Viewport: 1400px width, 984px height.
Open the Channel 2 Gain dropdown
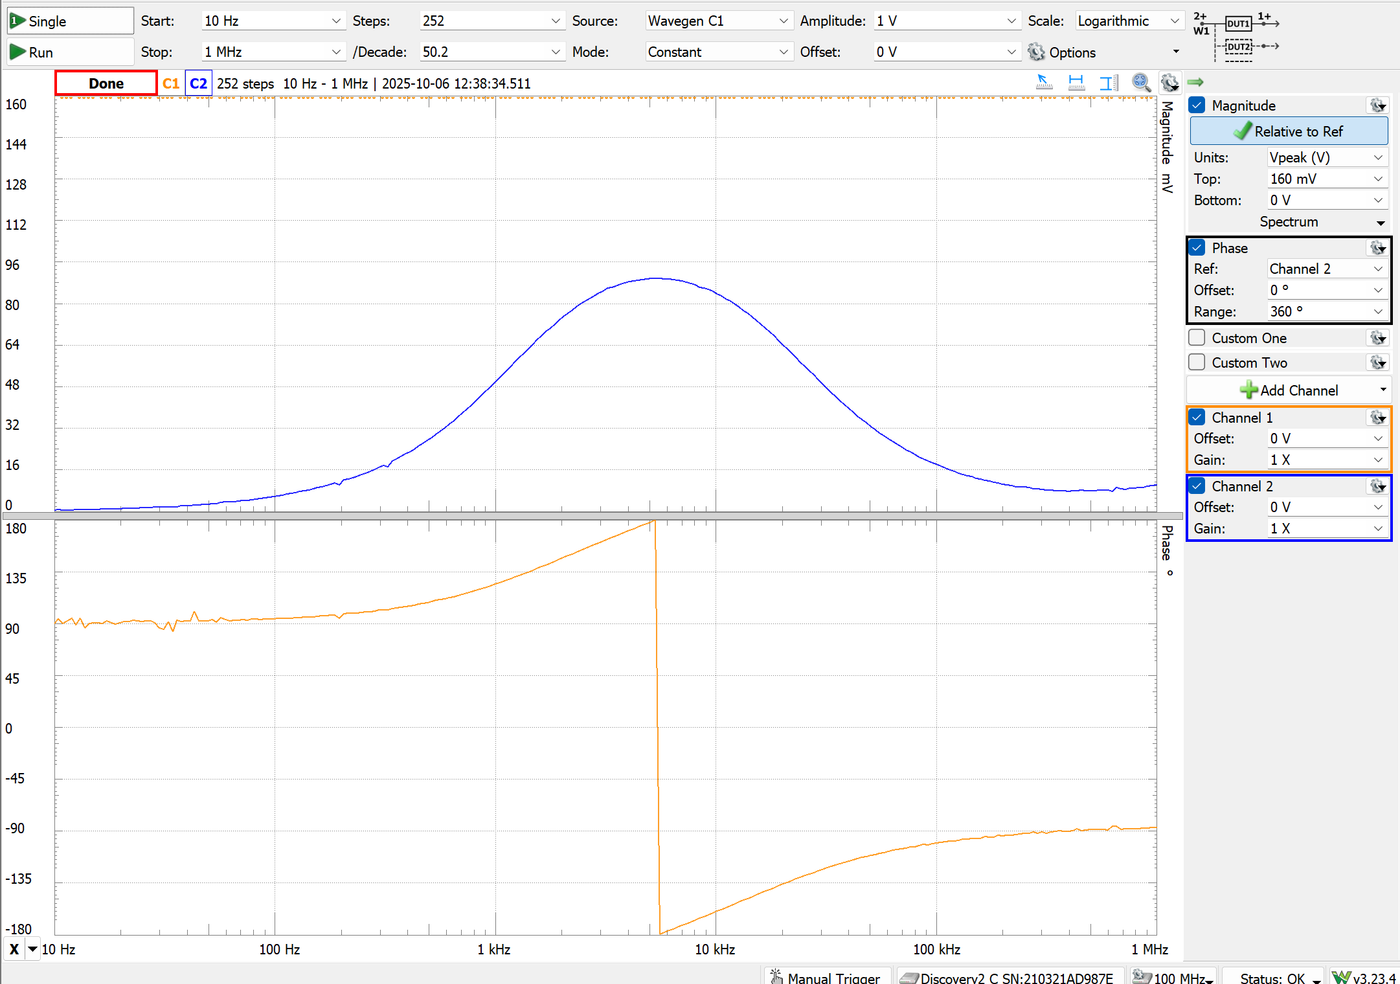pyautogui.click(x=1326, y=529)
